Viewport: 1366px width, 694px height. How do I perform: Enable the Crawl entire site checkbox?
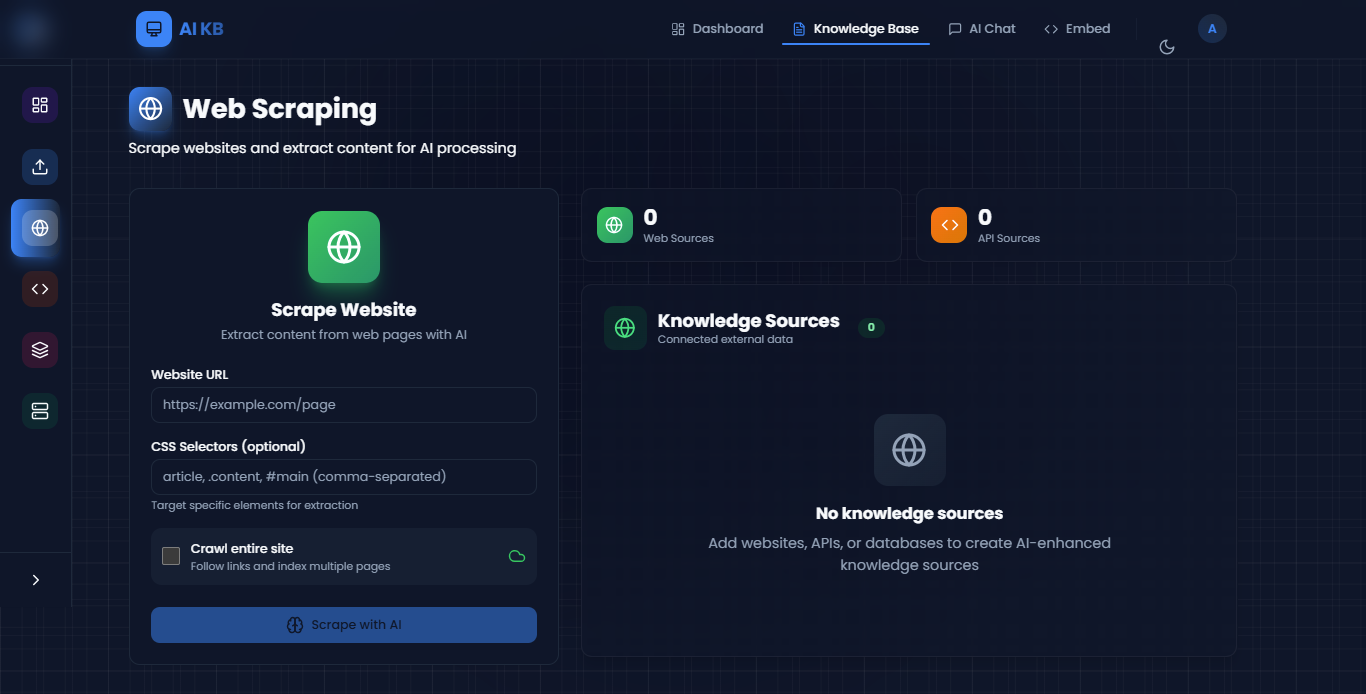pos(171,556)
